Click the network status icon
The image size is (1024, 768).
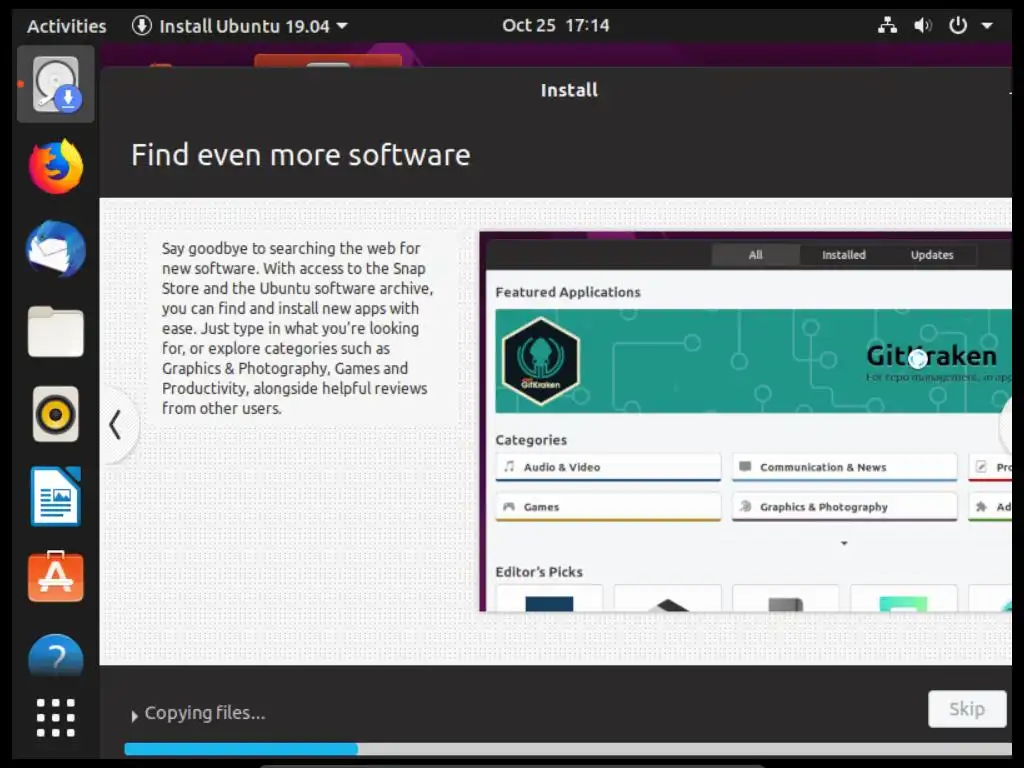click(x=887, y=25)
